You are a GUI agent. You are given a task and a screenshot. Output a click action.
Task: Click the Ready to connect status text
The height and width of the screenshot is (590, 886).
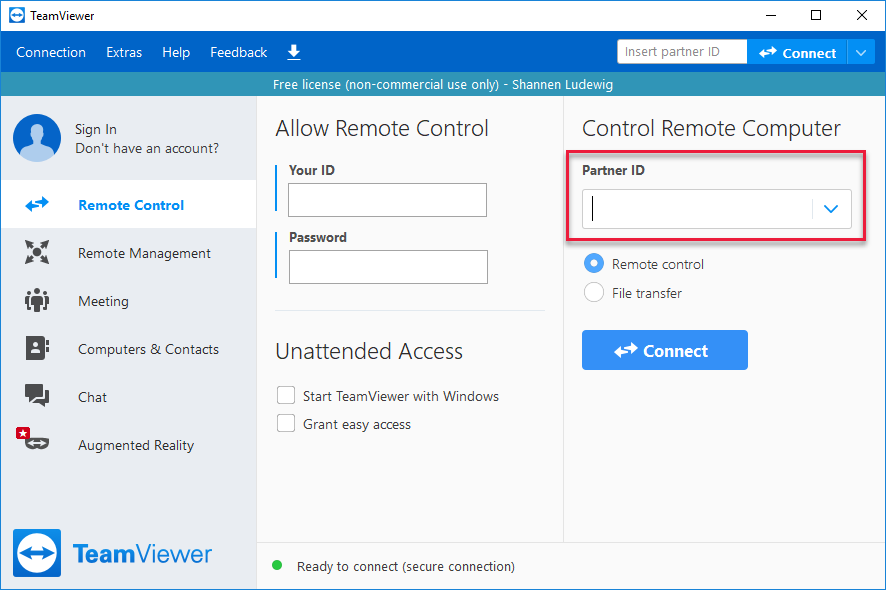tap(406, 566)
